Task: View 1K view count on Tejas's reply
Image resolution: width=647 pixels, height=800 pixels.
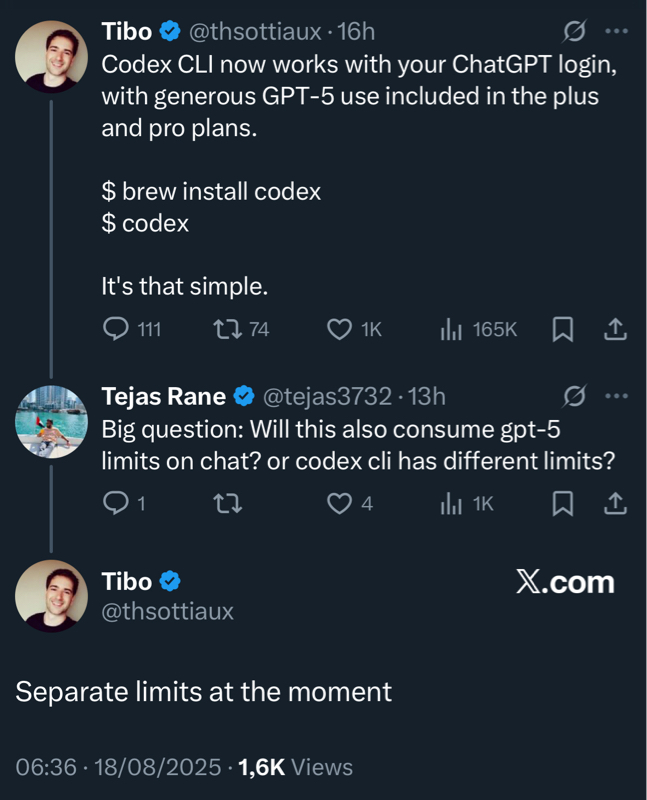Action: (450, 503)
